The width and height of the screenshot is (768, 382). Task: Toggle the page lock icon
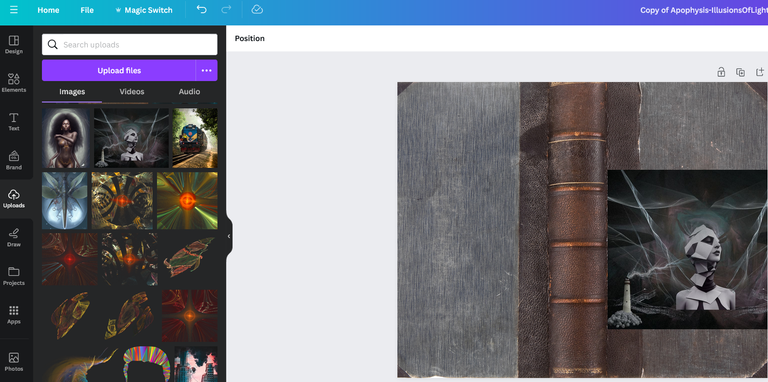(721, 72)
